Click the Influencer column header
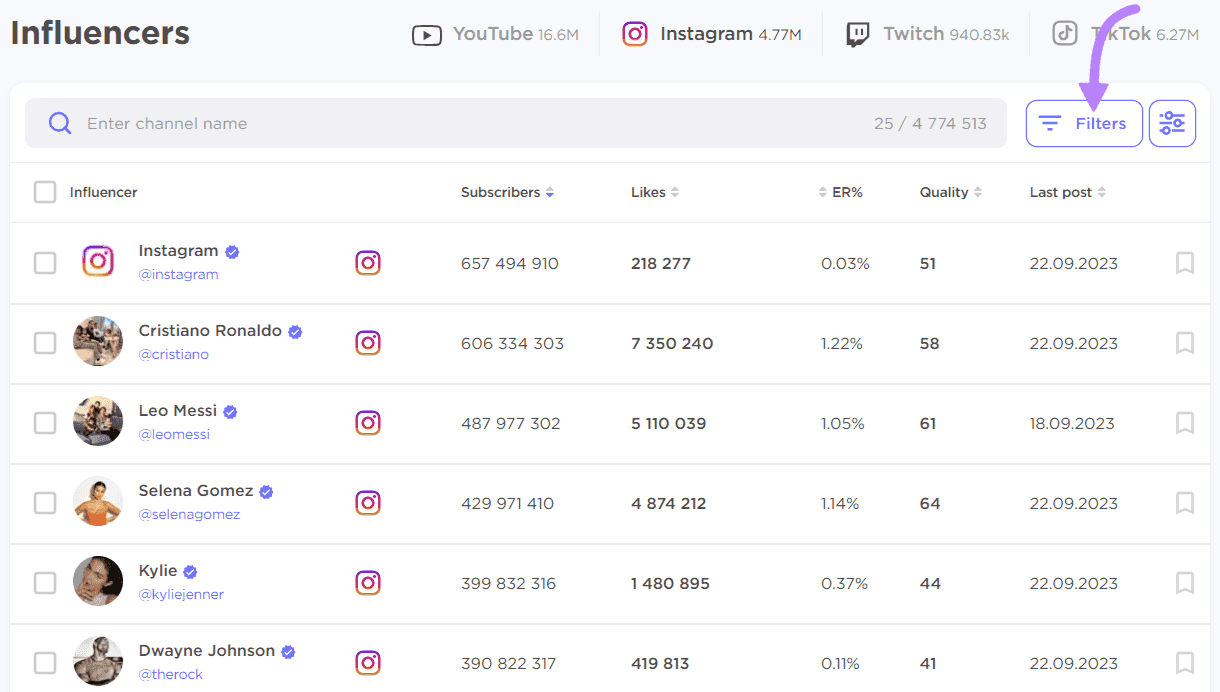The height and width of the screenshot is (692, 1220). click(x=104, y=192)
